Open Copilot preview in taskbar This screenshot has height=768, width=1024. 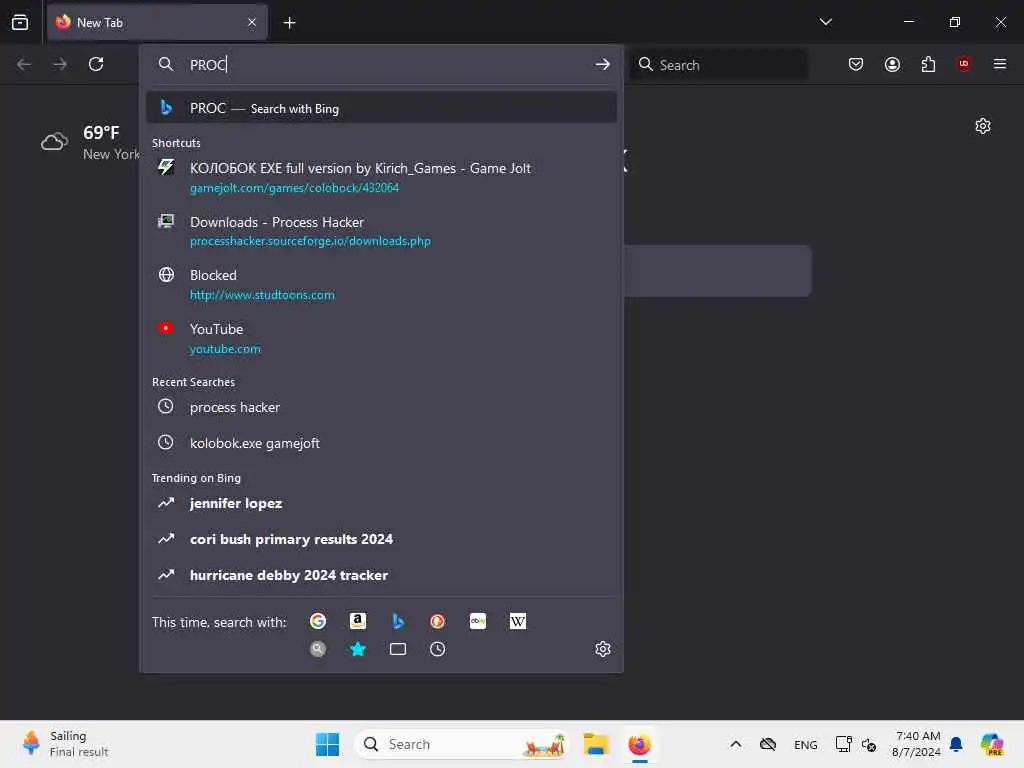pyautogui.click(x=992, y=744)
